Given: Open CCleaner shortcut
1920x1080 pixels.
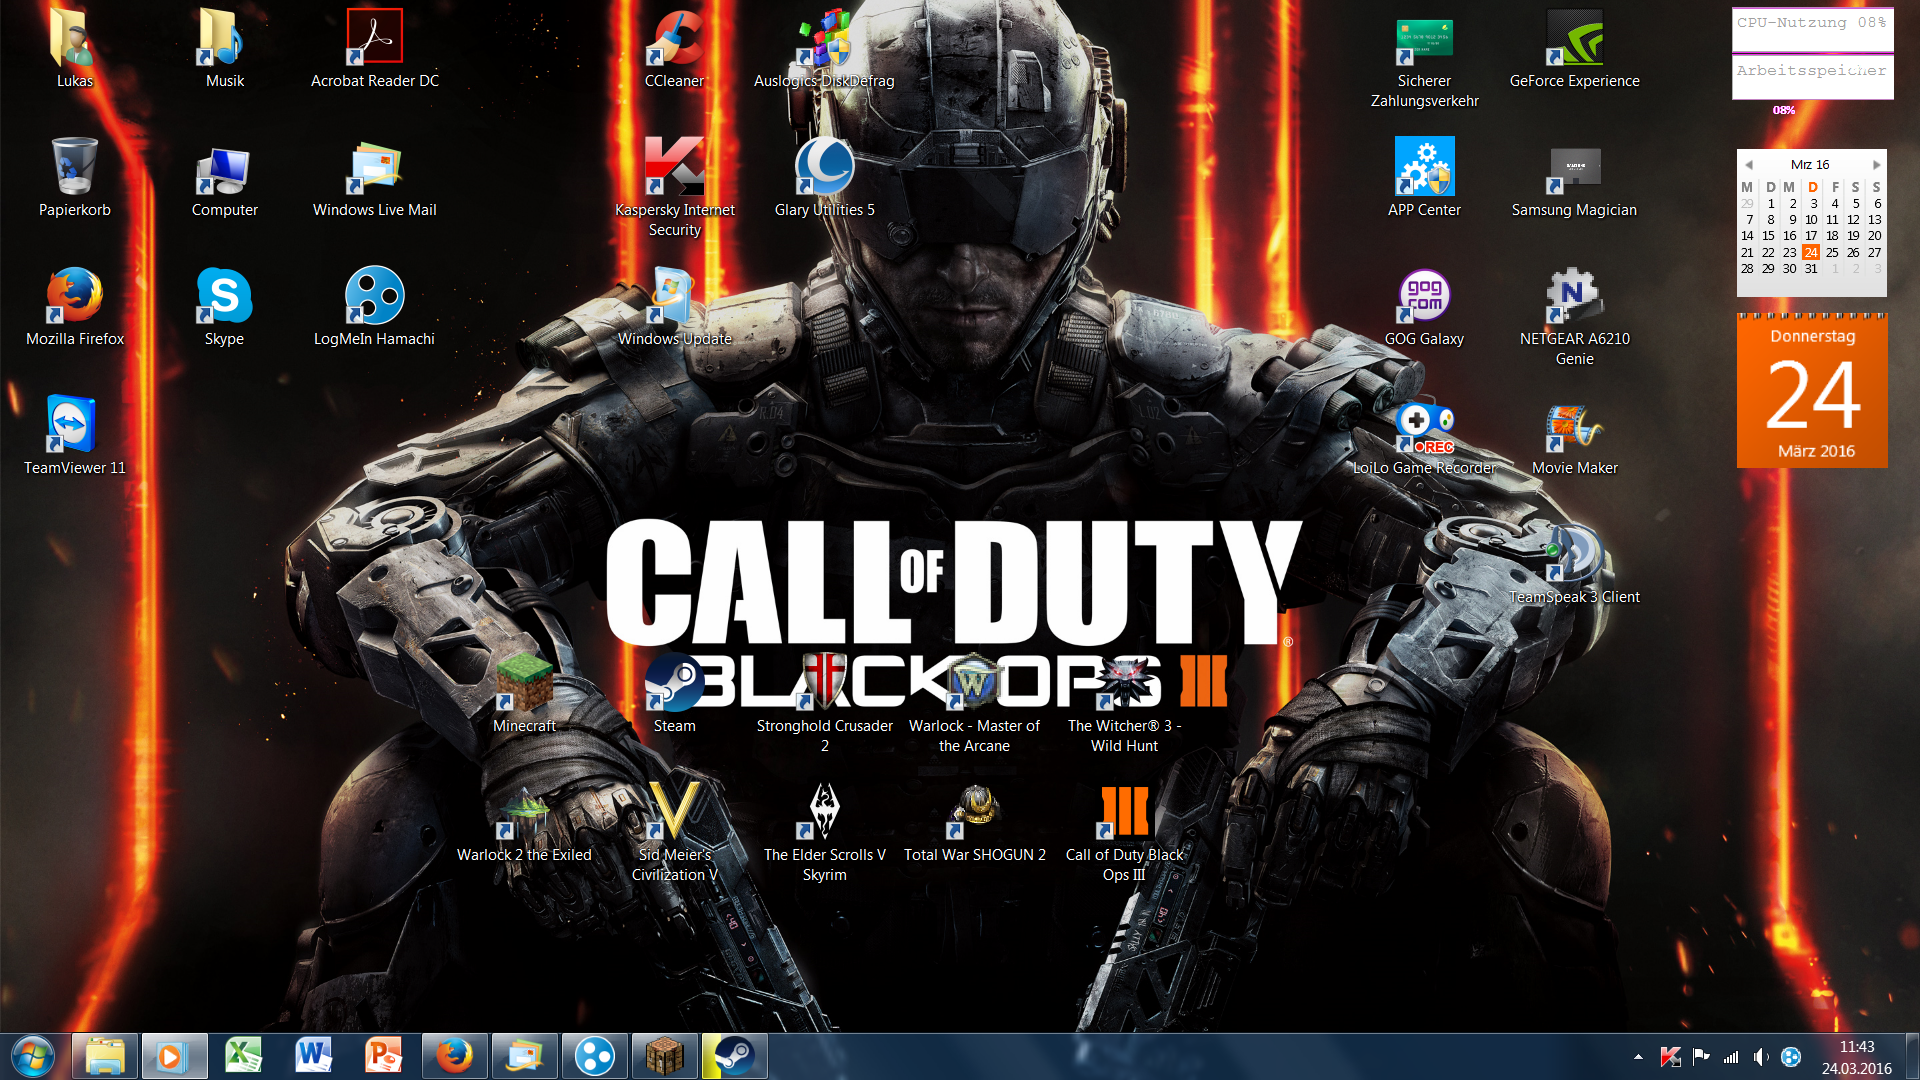Looking at the screenshot, I should click(674, 48).
